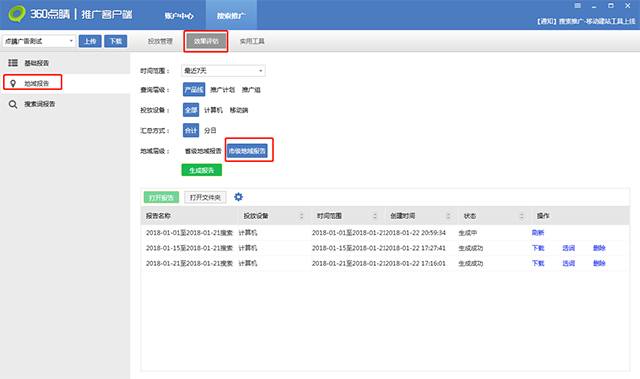Select 市级地域报告 region level
The width and height of the screenshot is (640, 379).
coord(247,151)
